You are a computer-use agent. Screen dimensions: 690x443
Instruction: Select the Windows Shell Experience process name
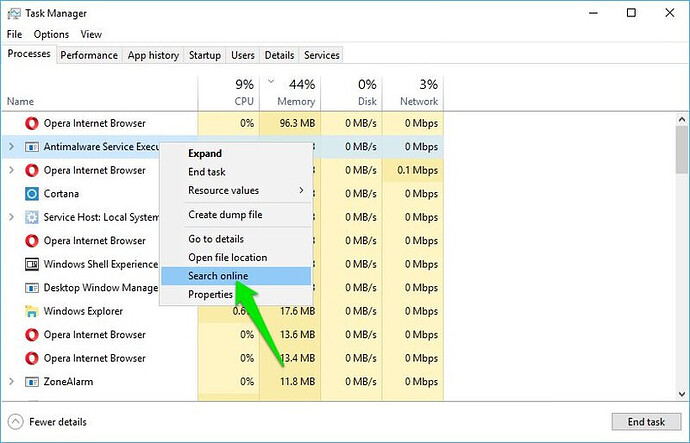tap(101, 264)
